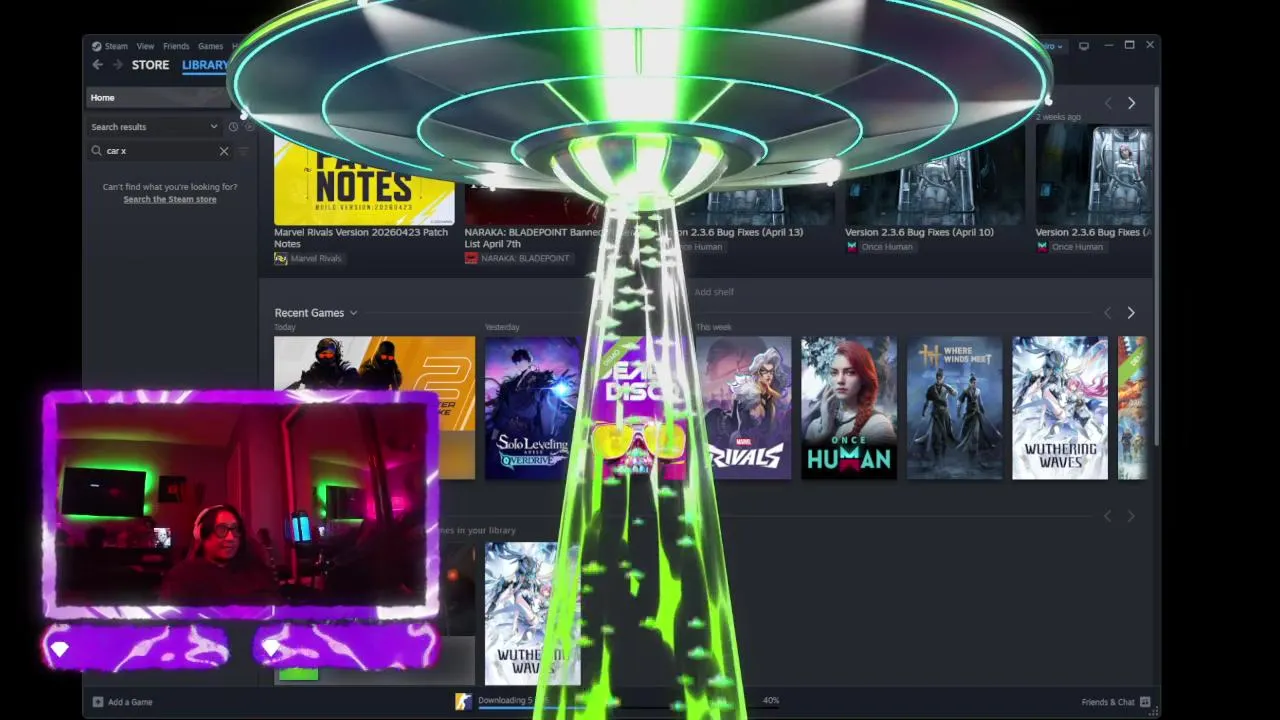Show previous news items with left arrow
Screen dimensions: 1280x720
tap(1107, 103)
